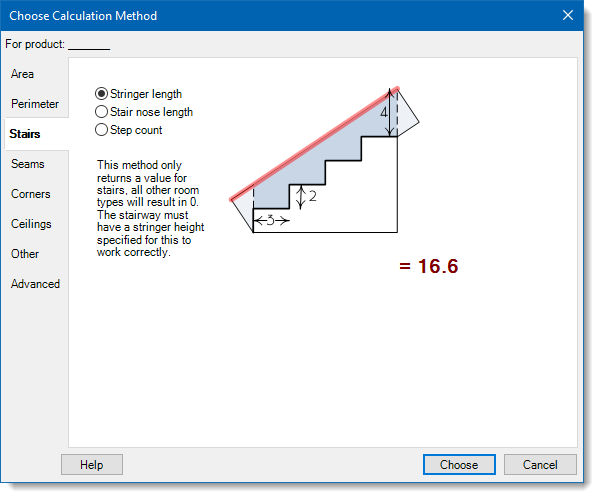Screen dimensions: 599x498
Task: Go to the Seams tab
Action: [x=28, y=164]
